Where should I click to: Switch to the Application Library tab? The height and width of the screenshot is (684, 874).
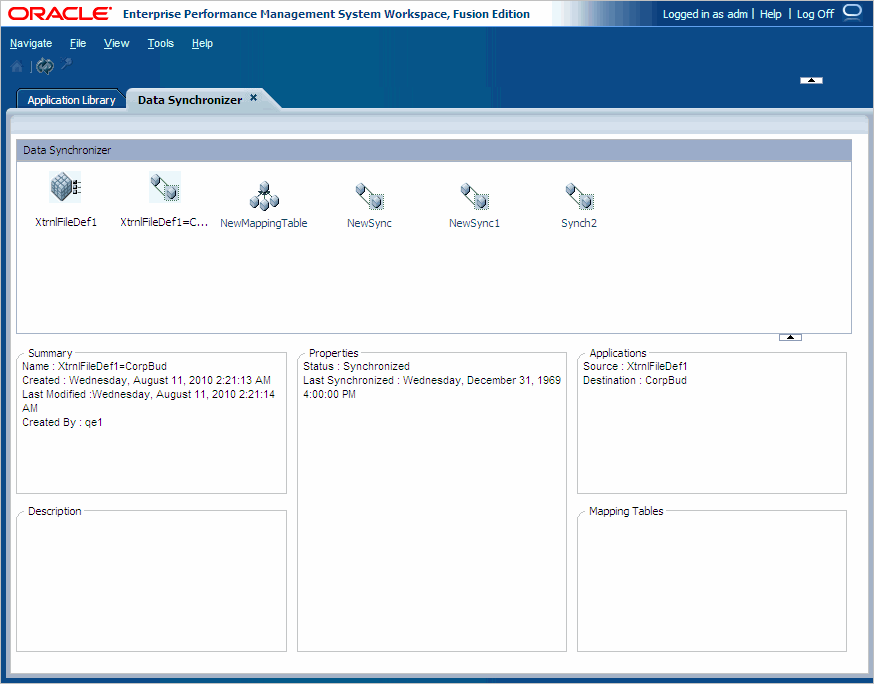(x=70, y=99)
